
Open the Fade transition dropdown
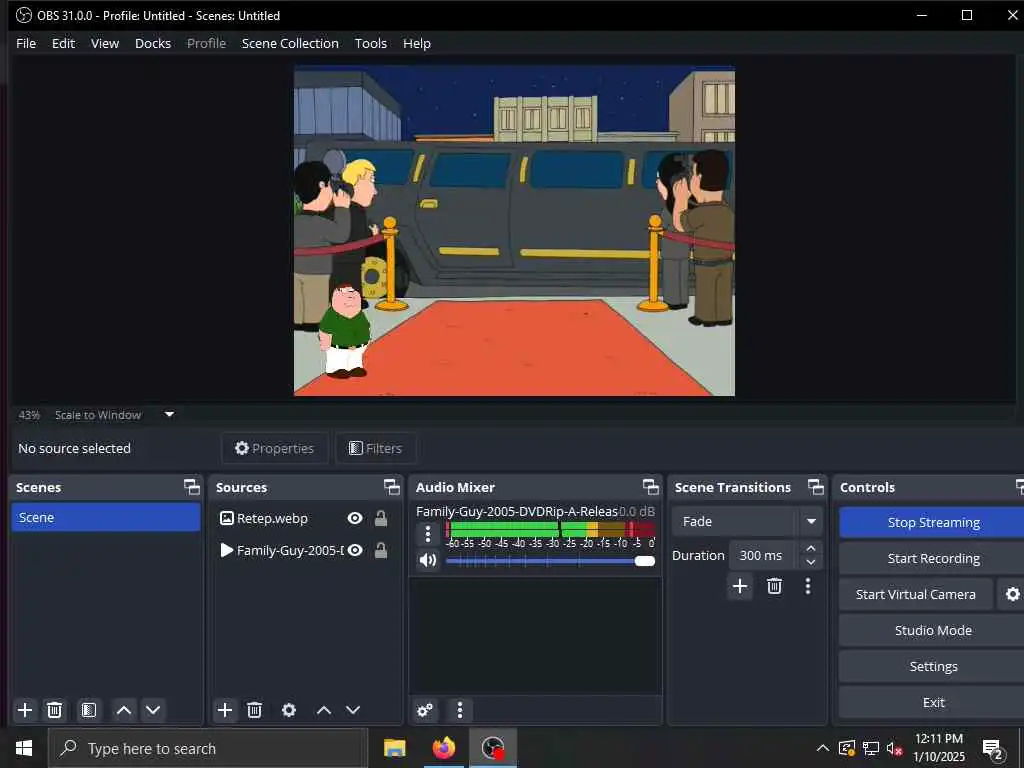point(746,521)
